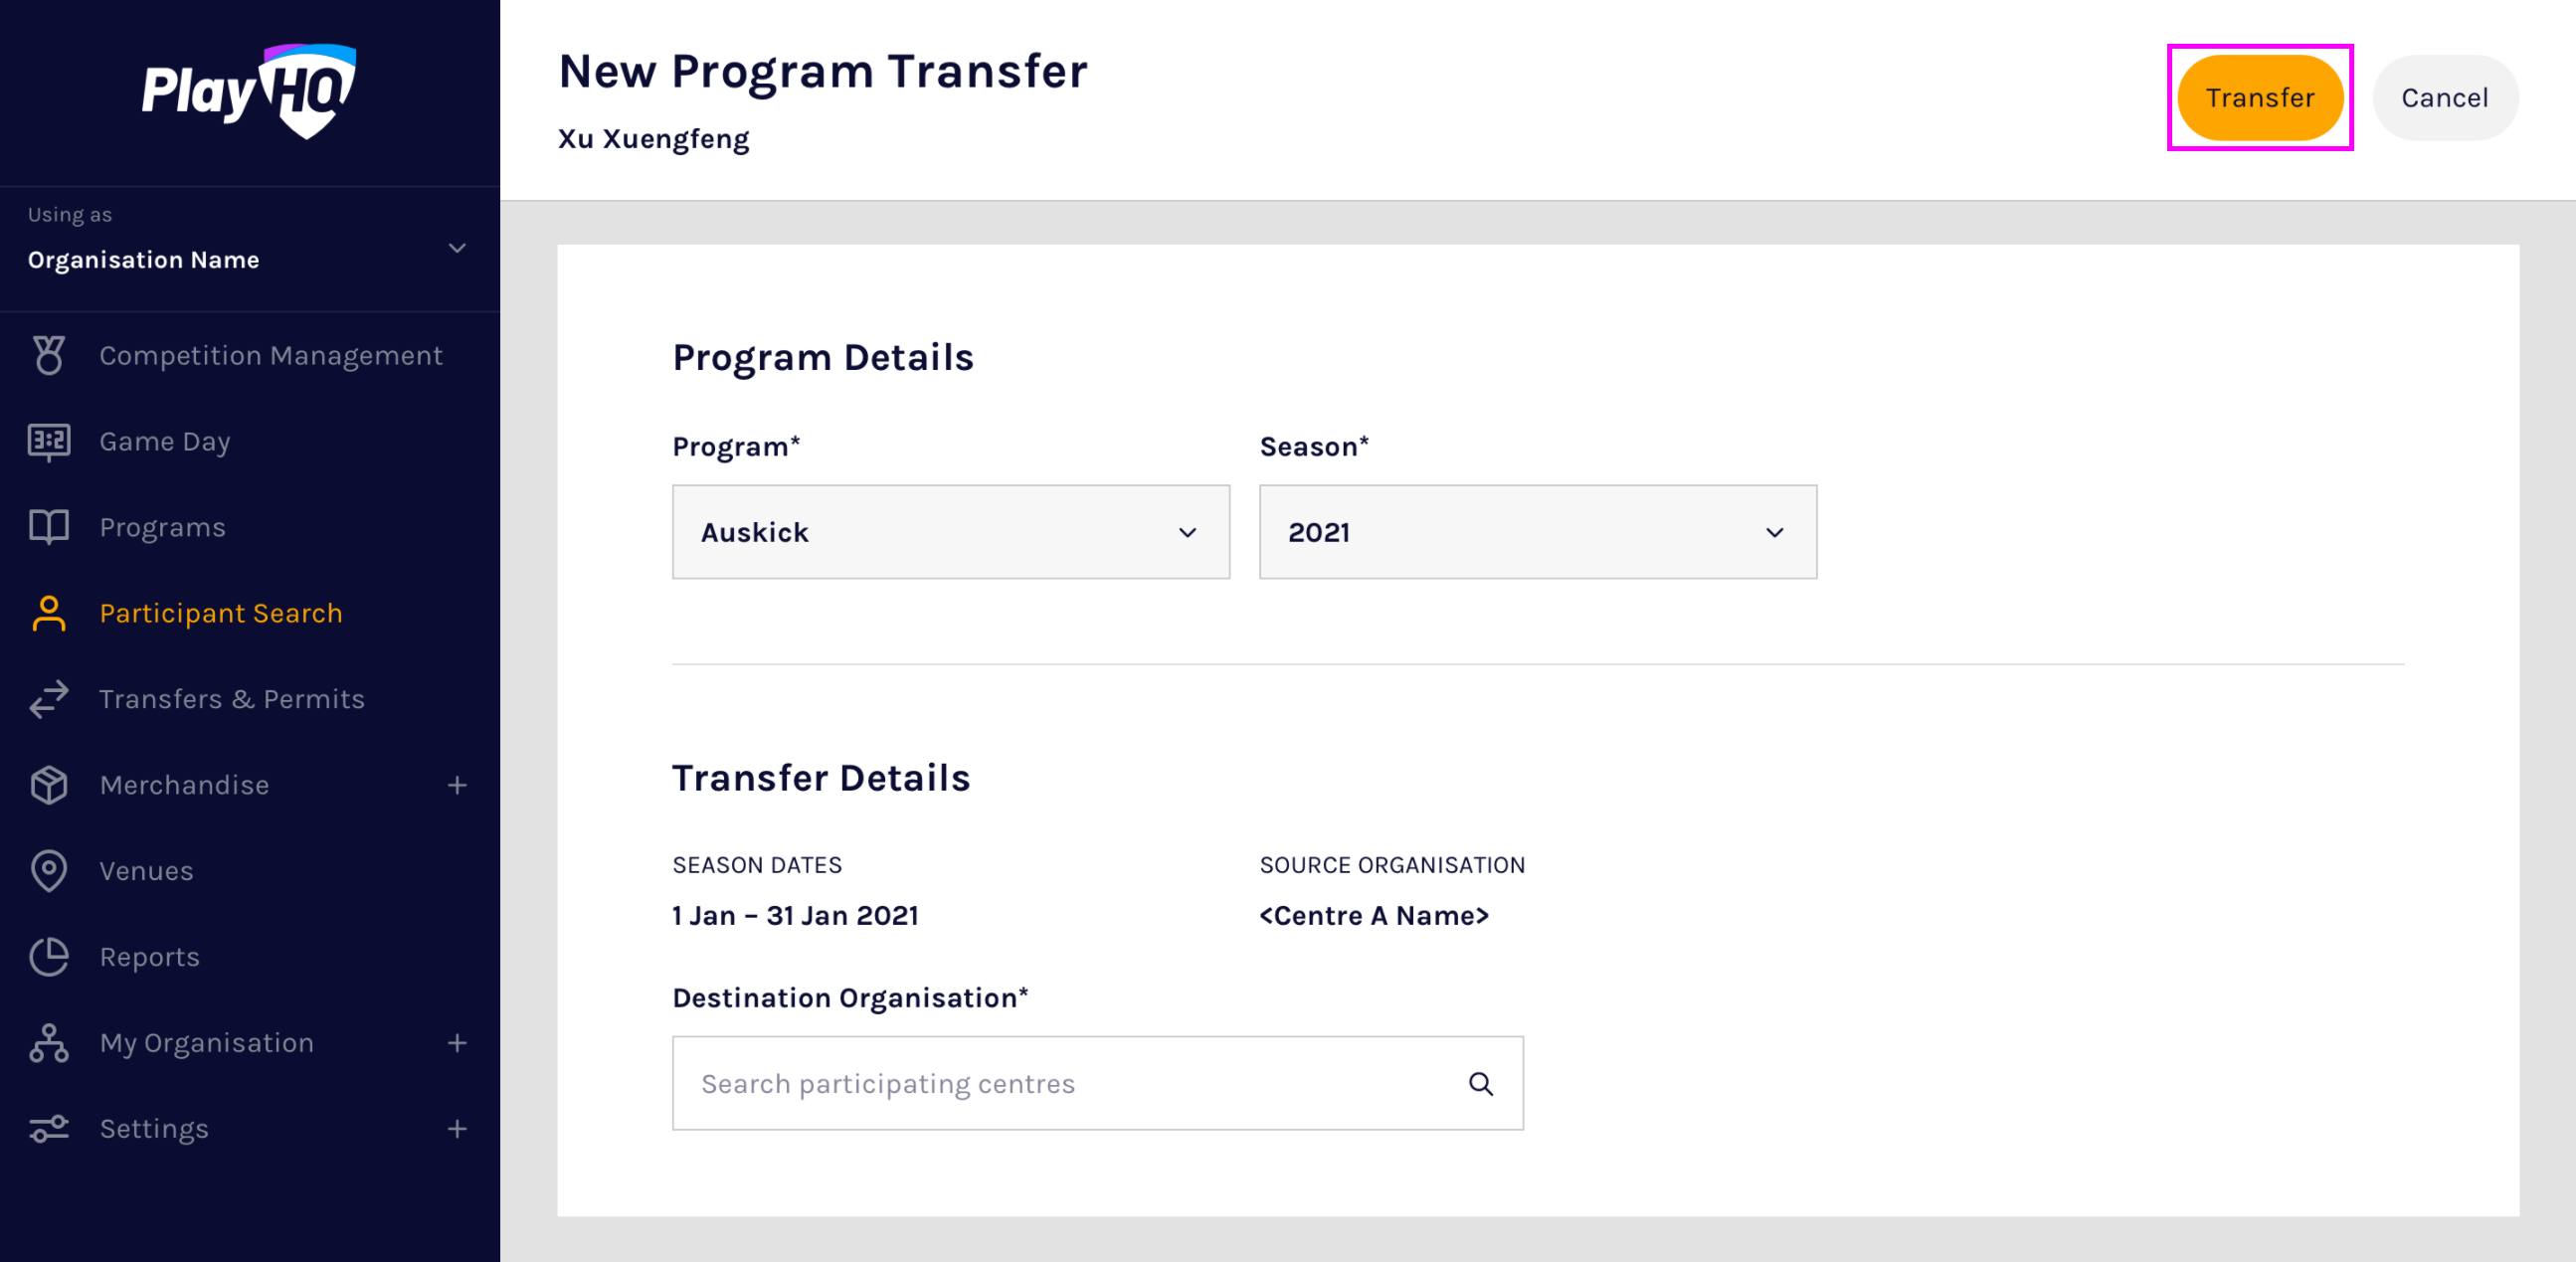Click the Transfers & Permits arrows icon

[48, 699]
